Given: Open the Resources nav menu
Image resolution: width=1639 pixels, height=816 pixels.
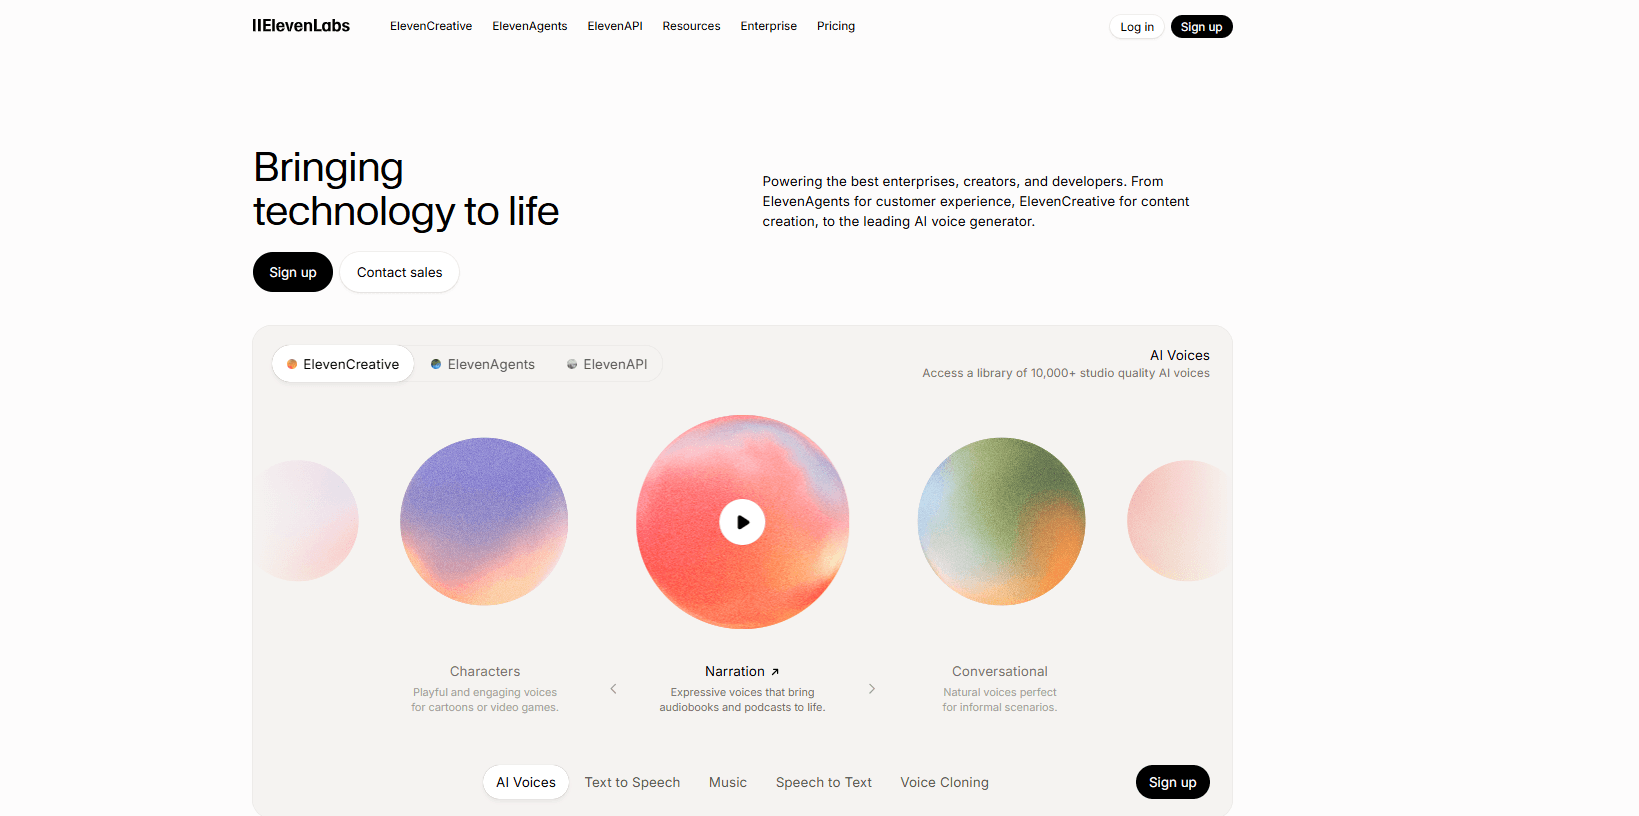Looking at the screenshot, I should 691,26.
